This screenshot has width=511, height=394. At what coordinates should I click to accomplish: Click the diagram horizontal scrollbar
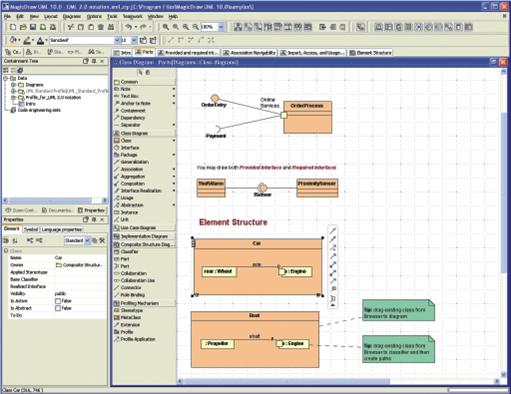click(287, 381)
